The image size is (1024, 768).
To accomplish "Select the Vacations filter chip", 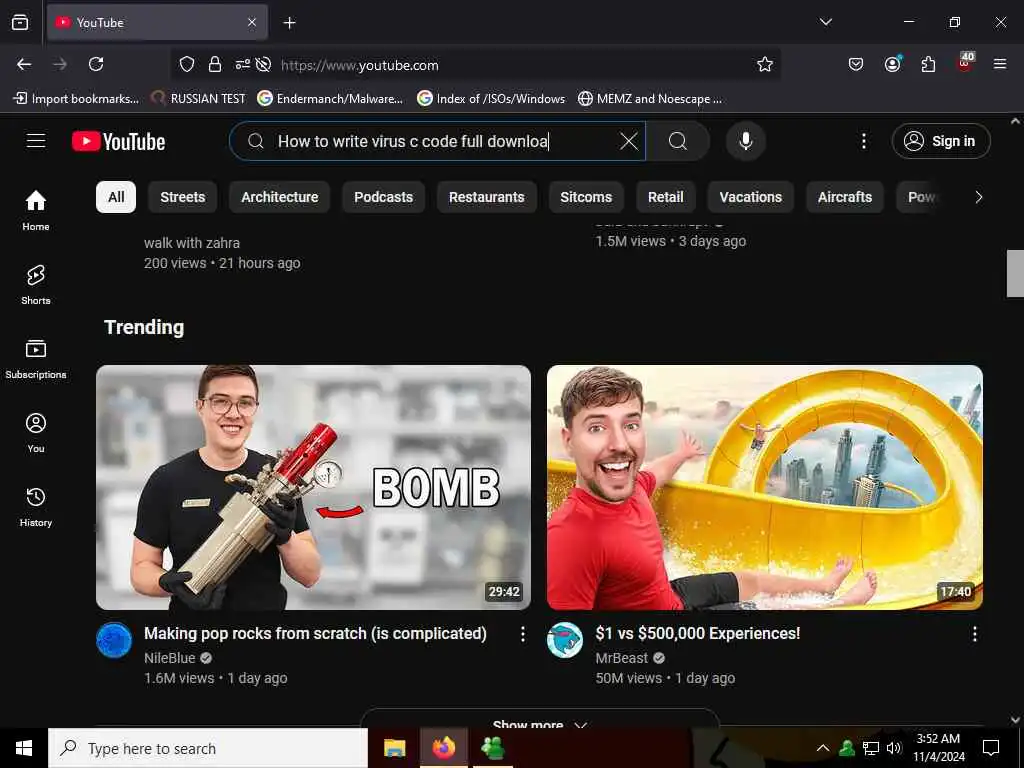I will [x=750, y=197].
